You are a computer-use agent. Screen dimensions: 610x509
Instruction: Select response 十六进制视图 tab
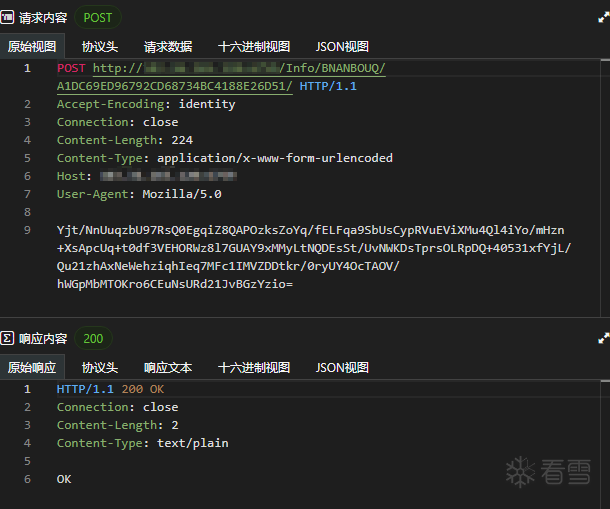[x=254, y=367]
